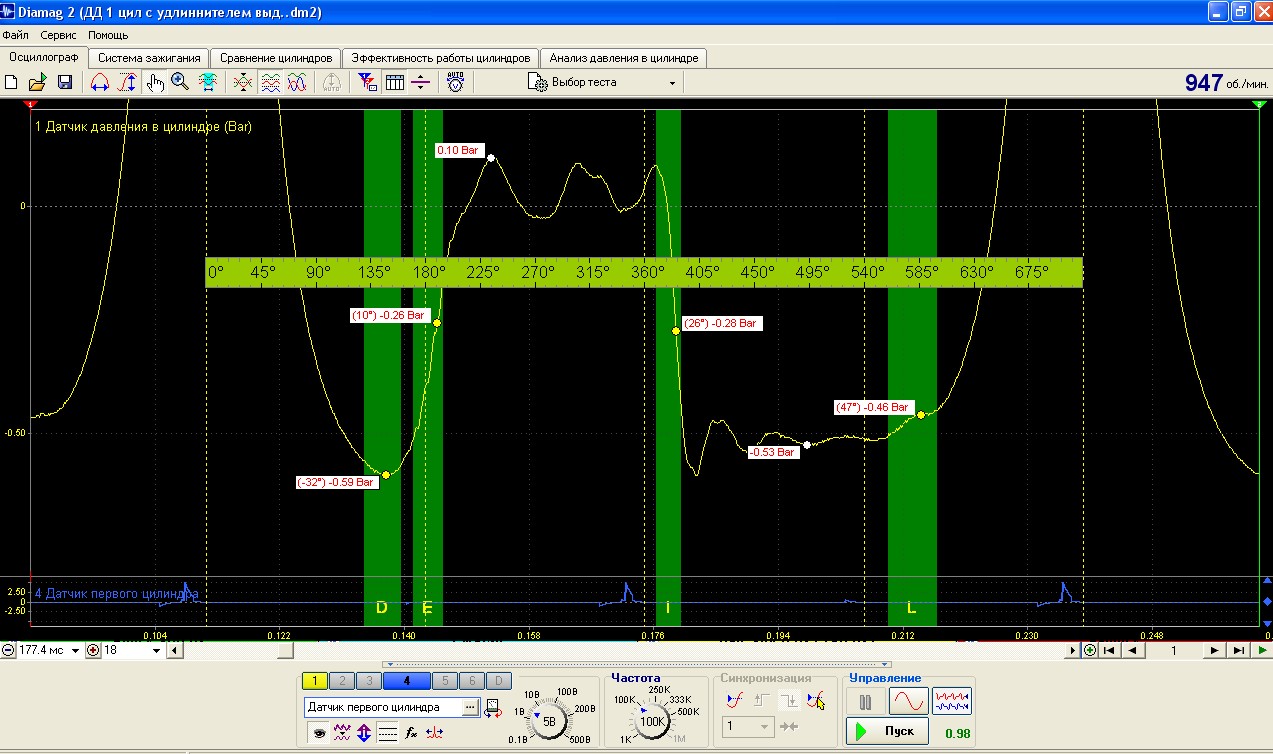Viewport: 1273px width, 754px height.
Task: Toggle the stacked waveforms view icon
Action: coord(270,83)
